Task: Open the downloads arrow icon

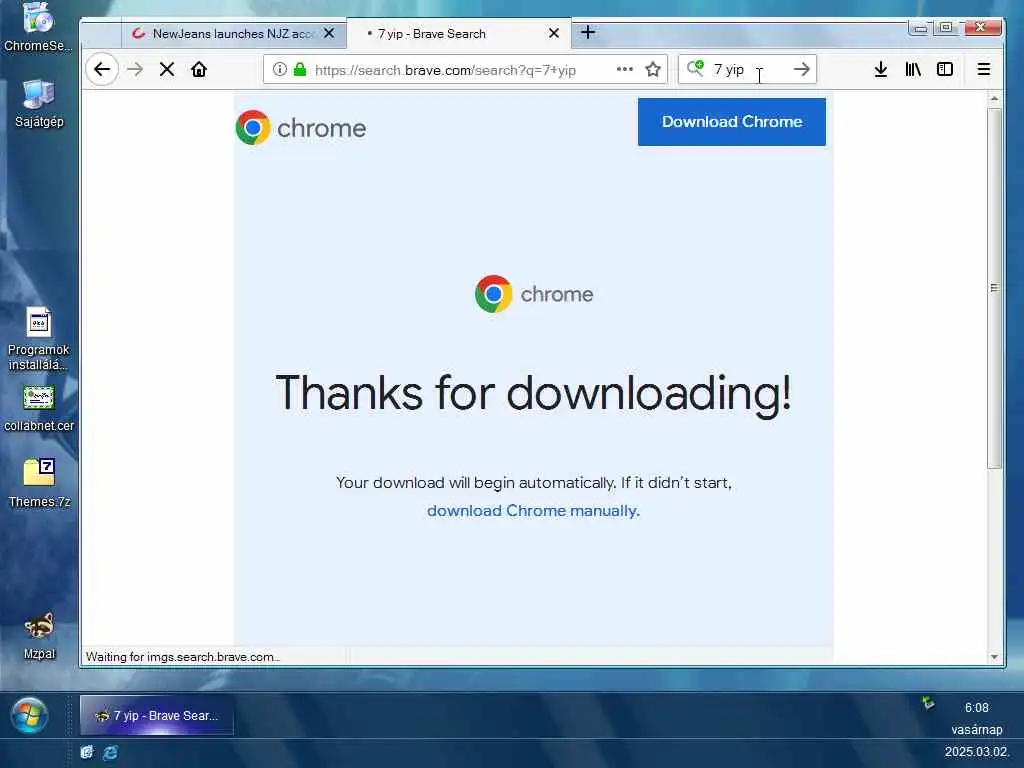Action: 880,69
